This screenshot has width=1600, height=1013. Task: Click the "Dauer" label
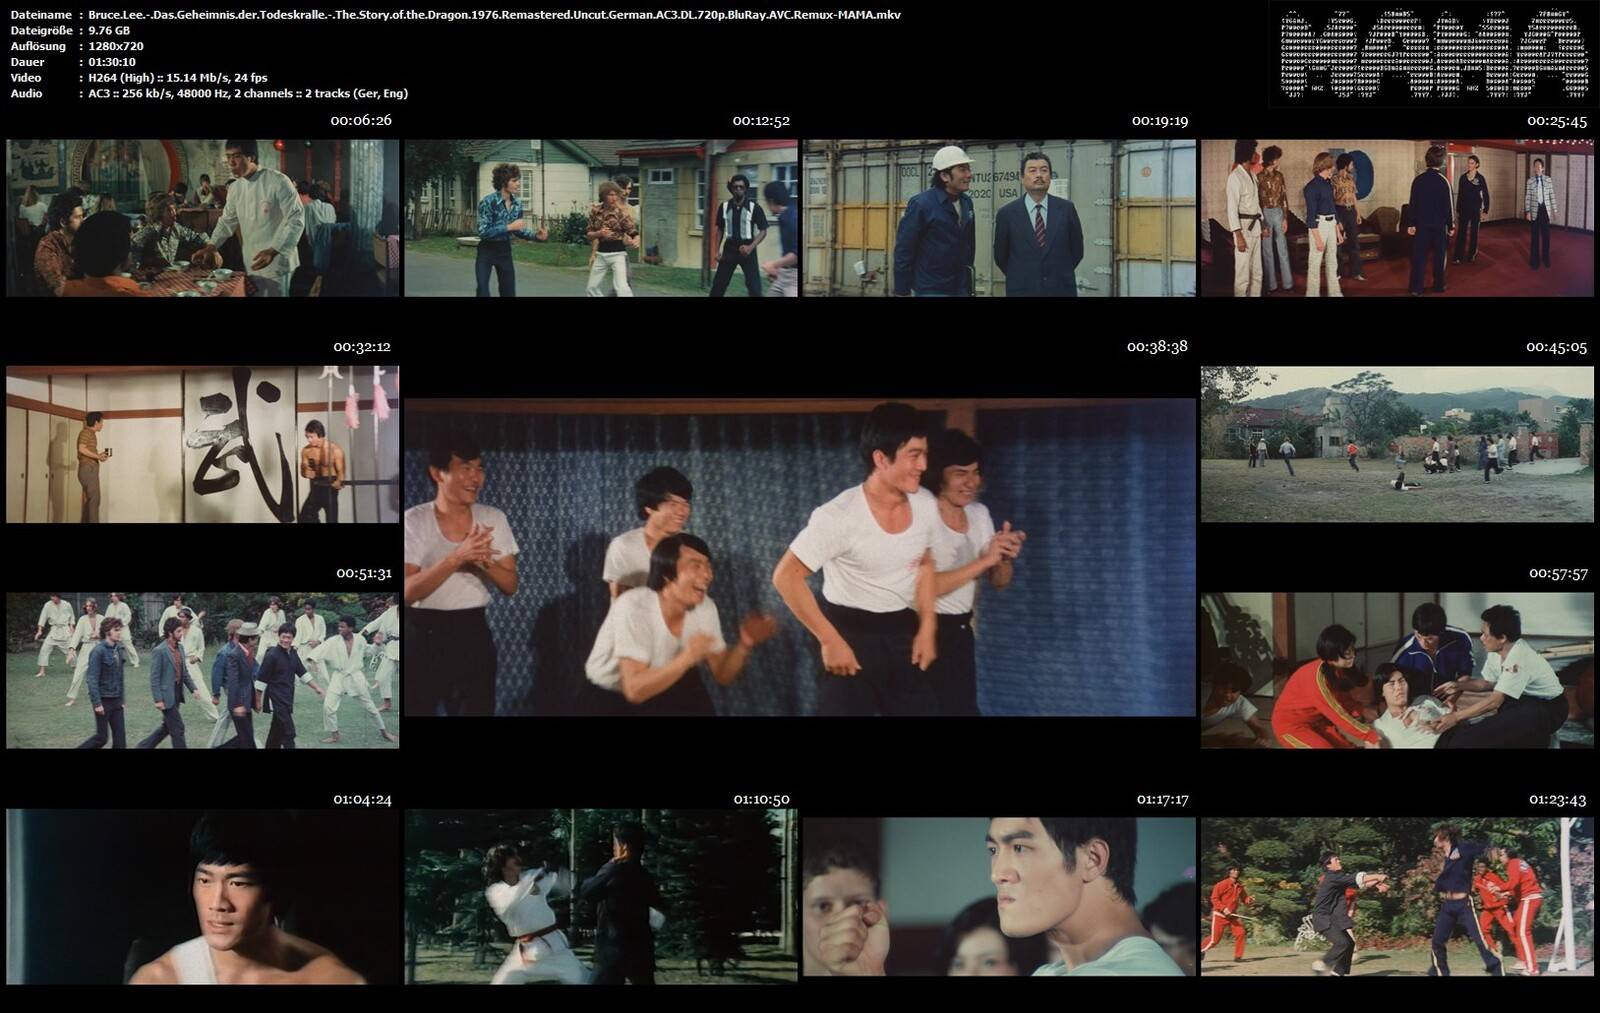(x=27, y=62)
